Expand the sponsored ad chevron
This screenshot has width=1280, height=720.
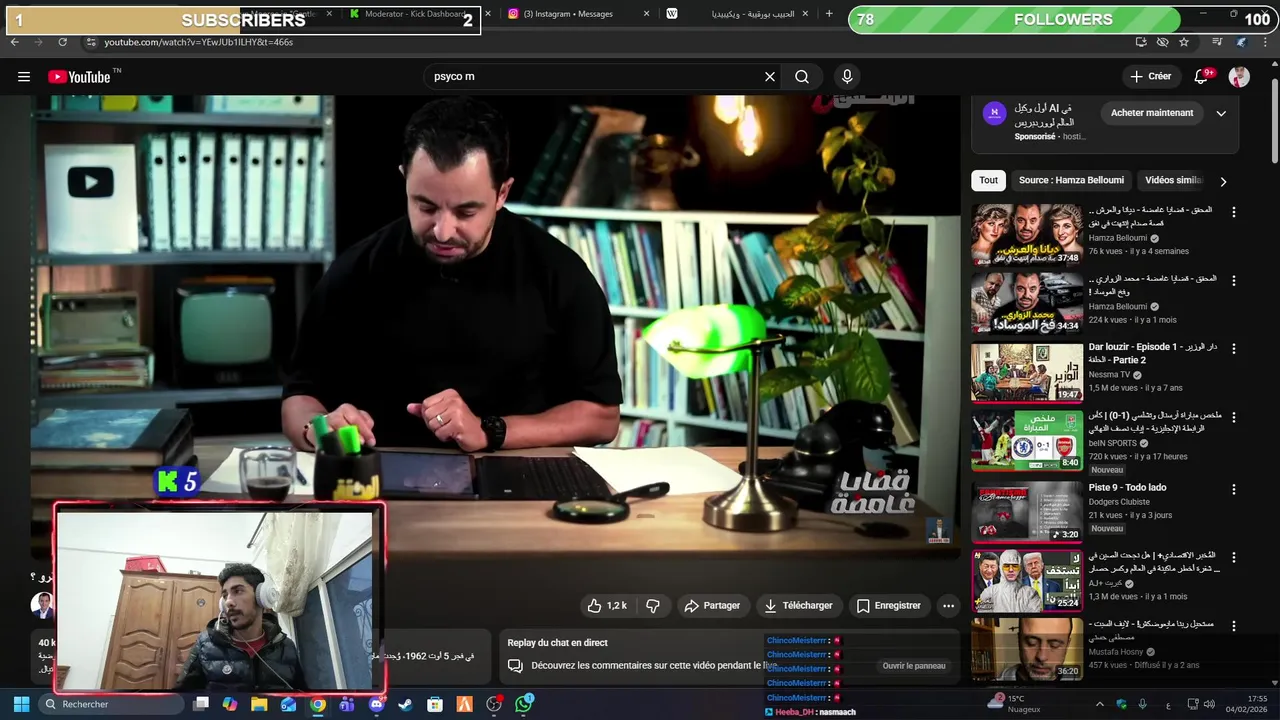pyautogui.click(x=1221, y=113)
